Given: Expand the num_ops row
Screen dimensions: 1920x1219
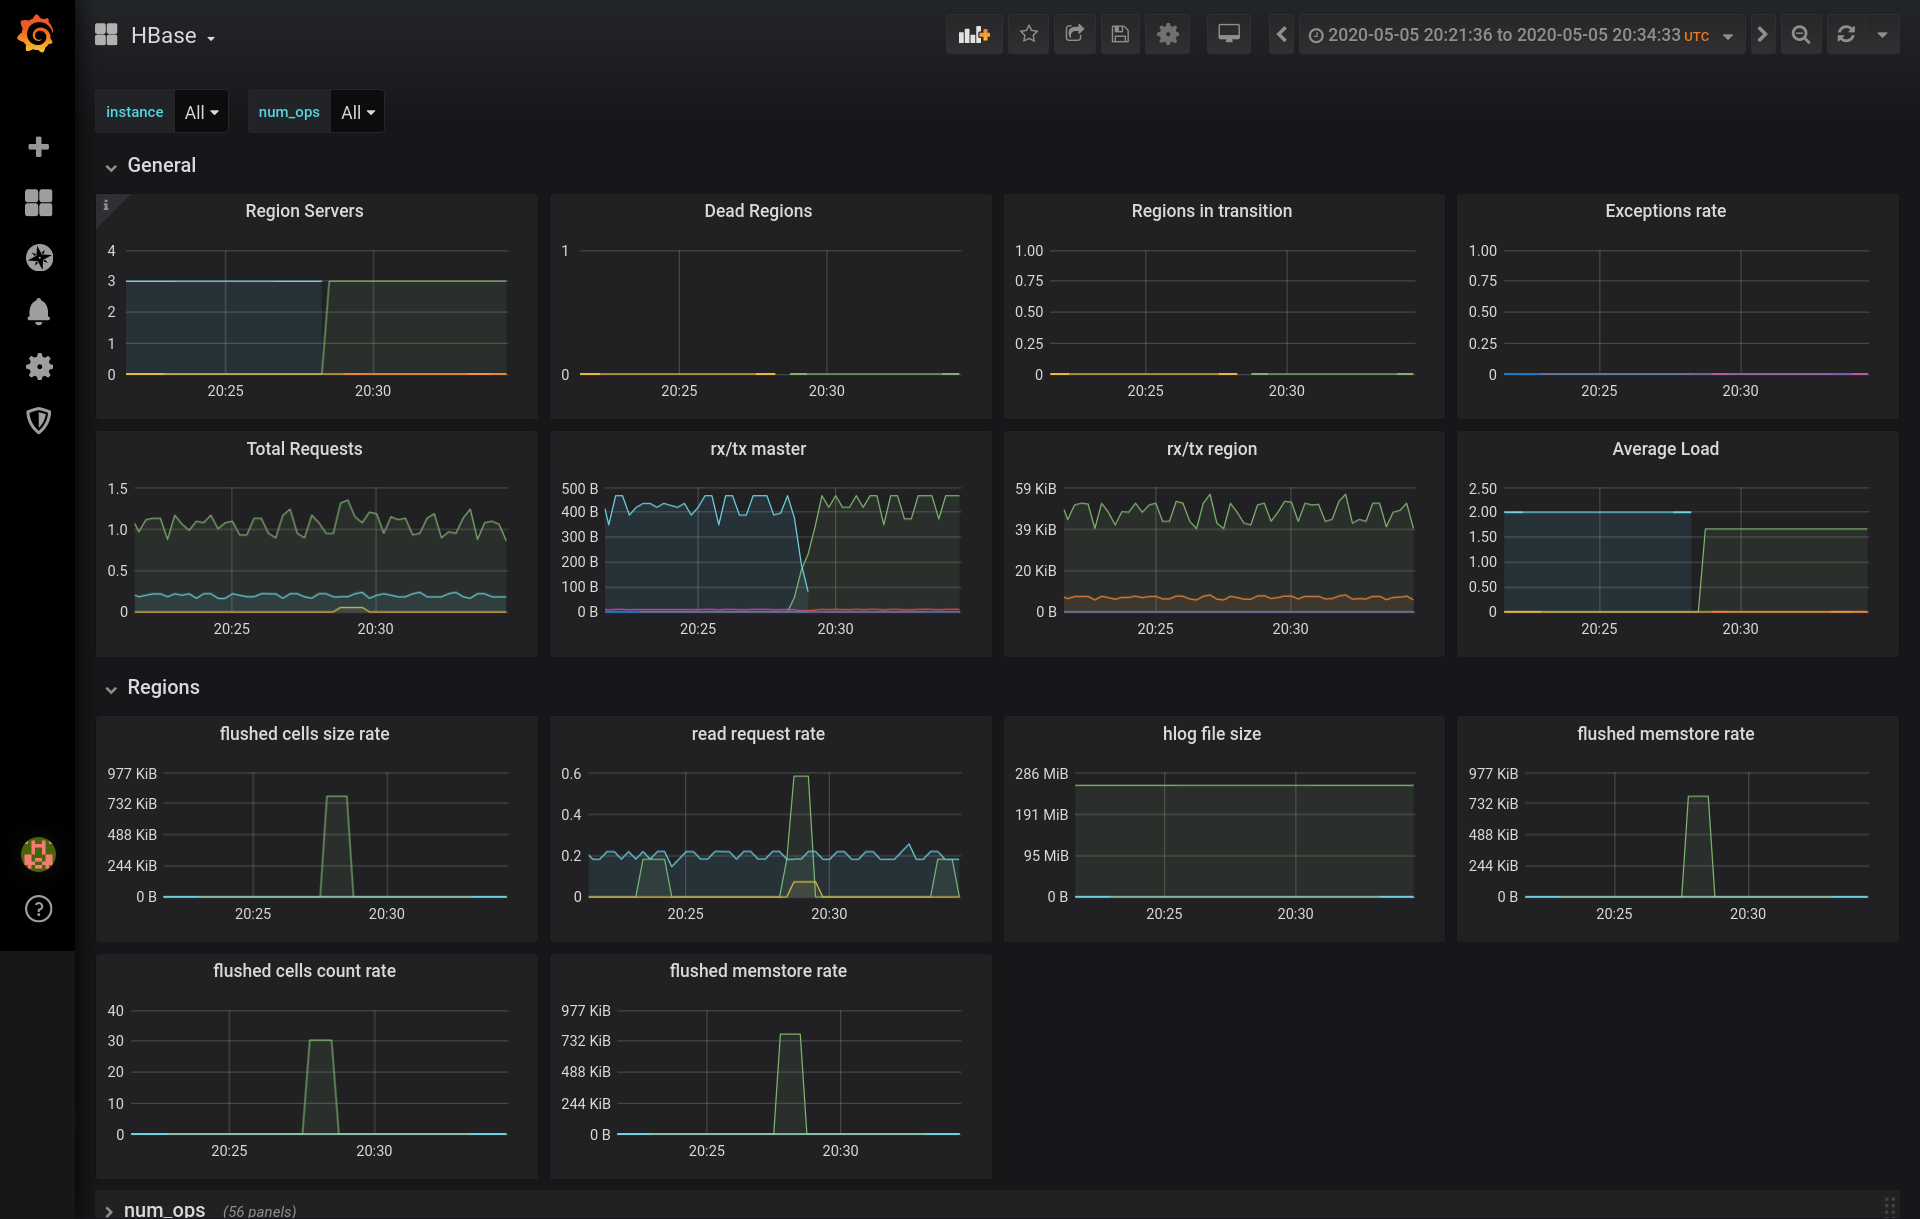Looking at the screenshot, I should [163, 1210].
